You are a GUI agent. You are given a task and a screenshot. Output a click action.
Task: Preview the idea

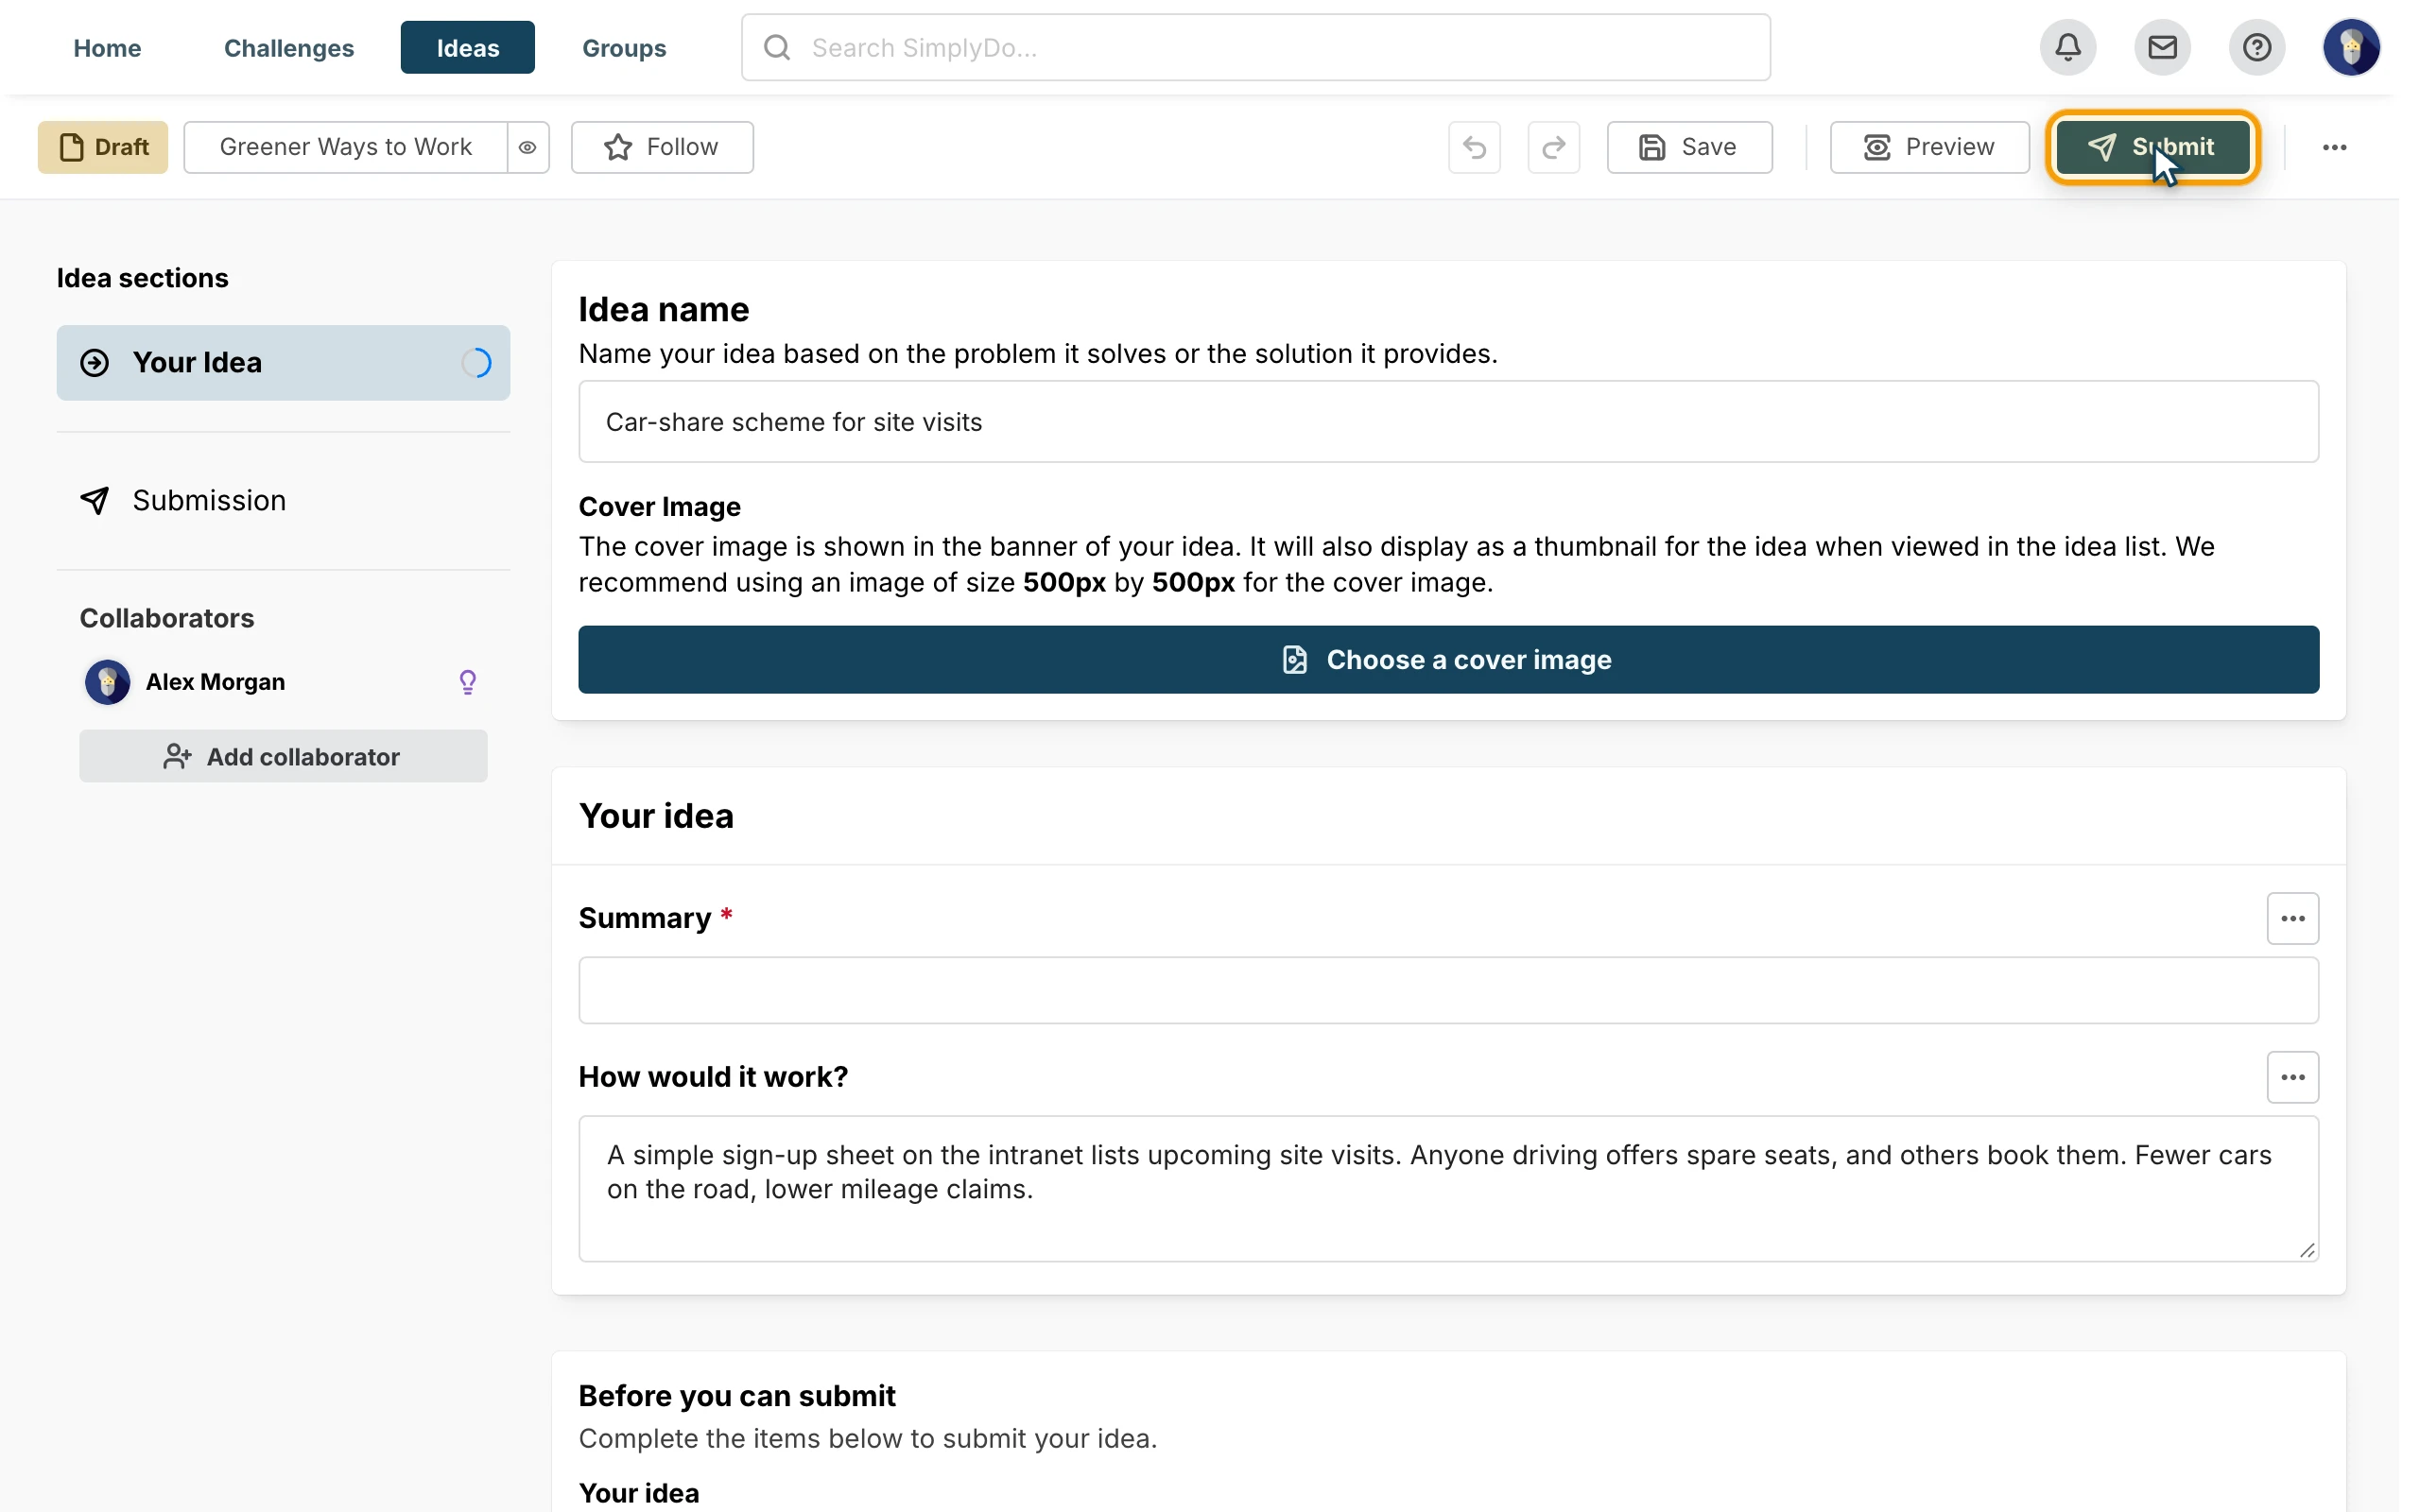click(1929, 147)
